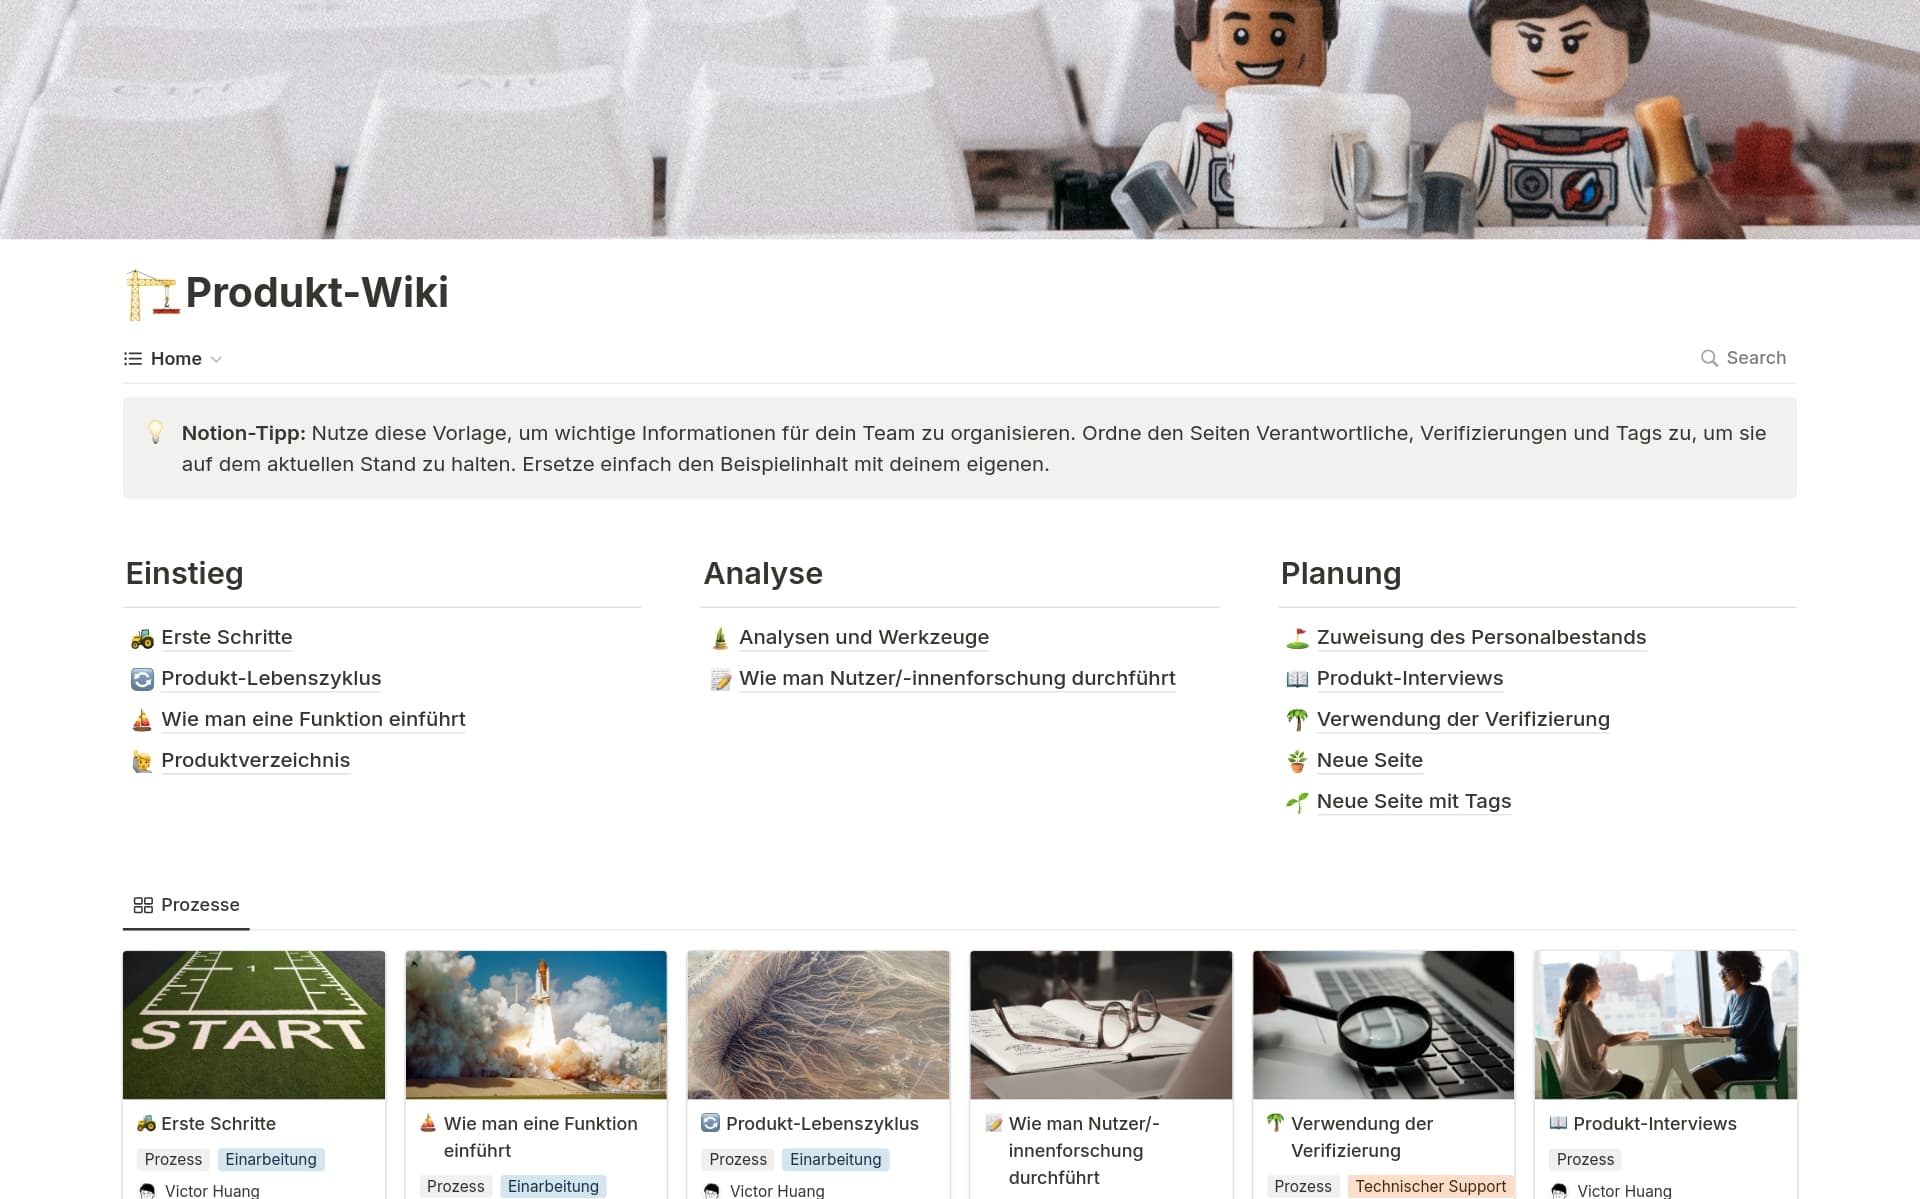Viewport: 1920px width, 1199px height.
Task: Click the lightbulb icon in Notion-Tipp callout
Action: (x=155, y=432)
